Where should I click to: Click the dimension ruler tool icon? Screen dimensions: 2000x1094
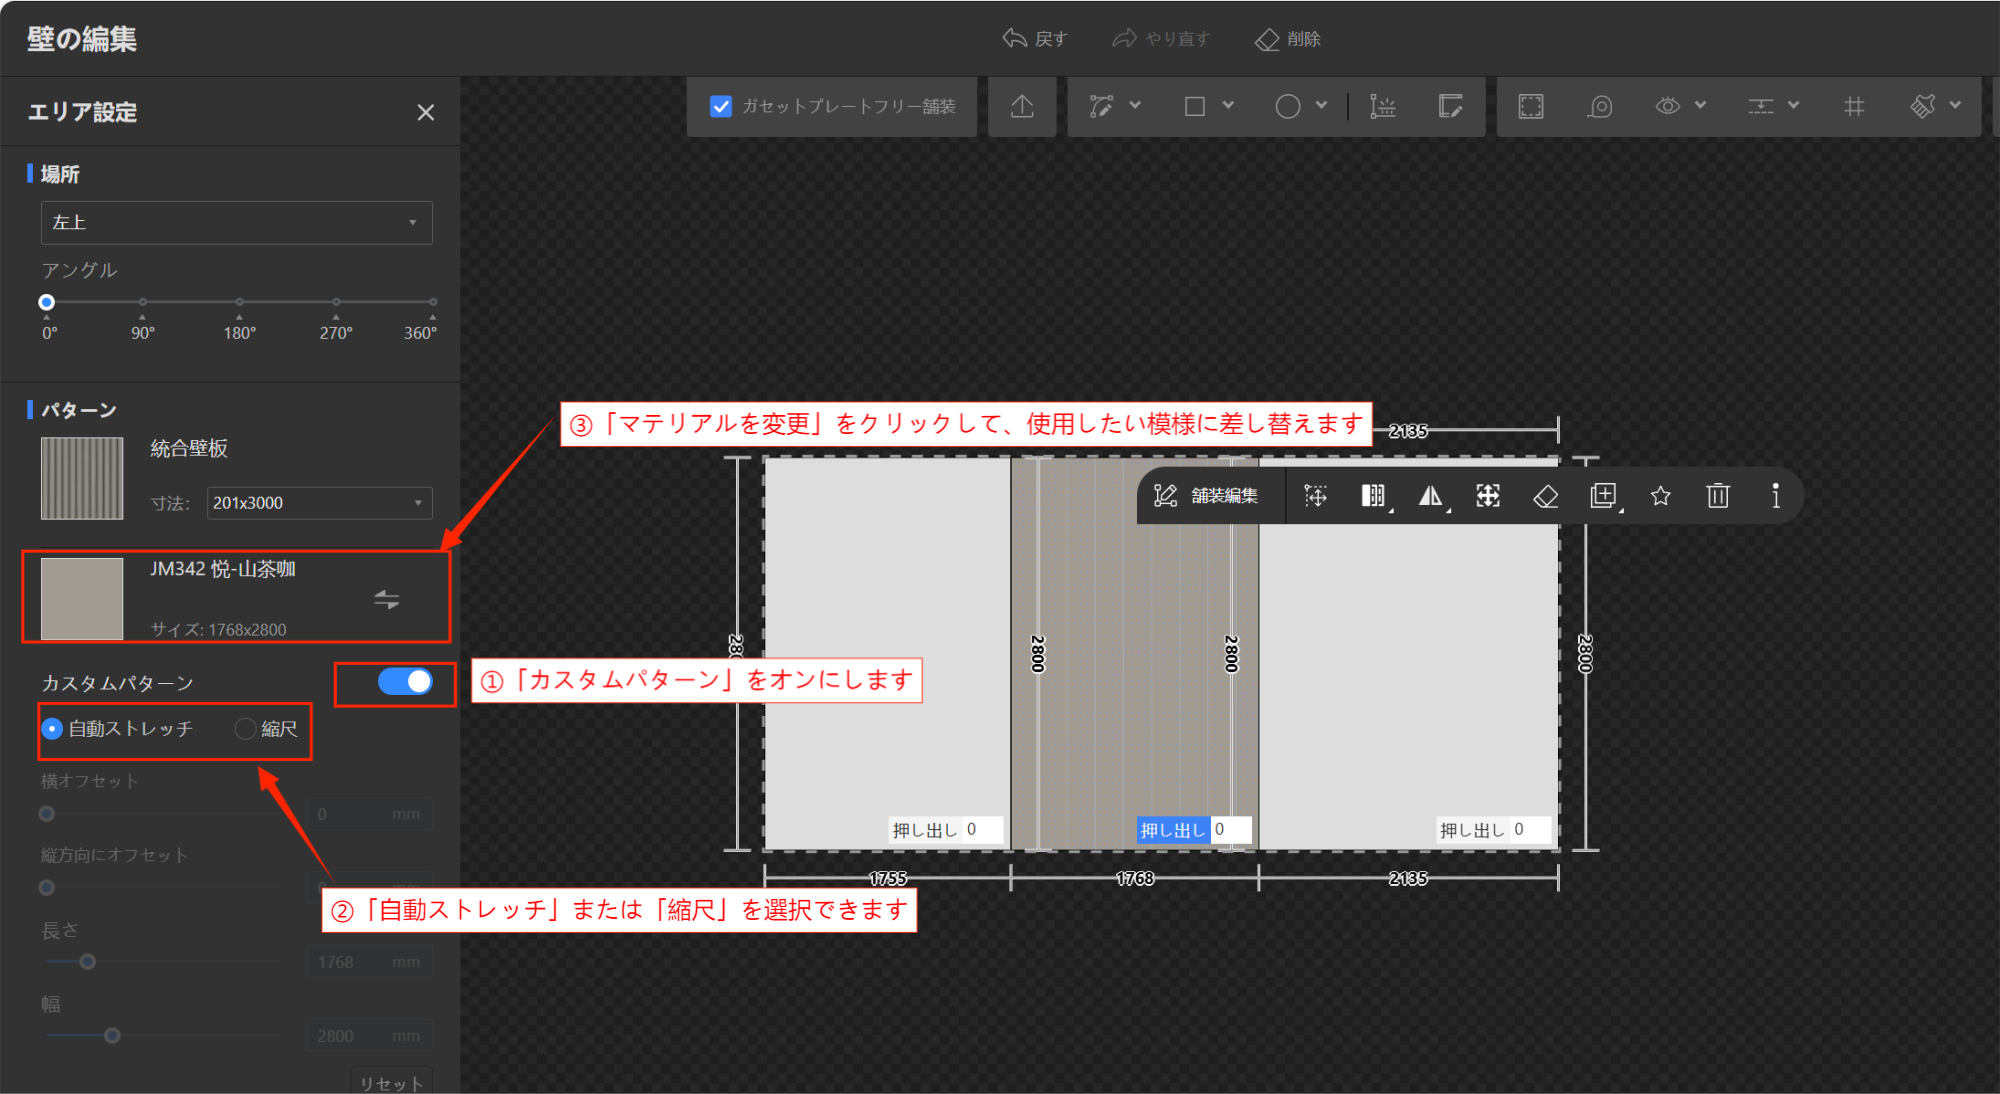pos(1382,106)
